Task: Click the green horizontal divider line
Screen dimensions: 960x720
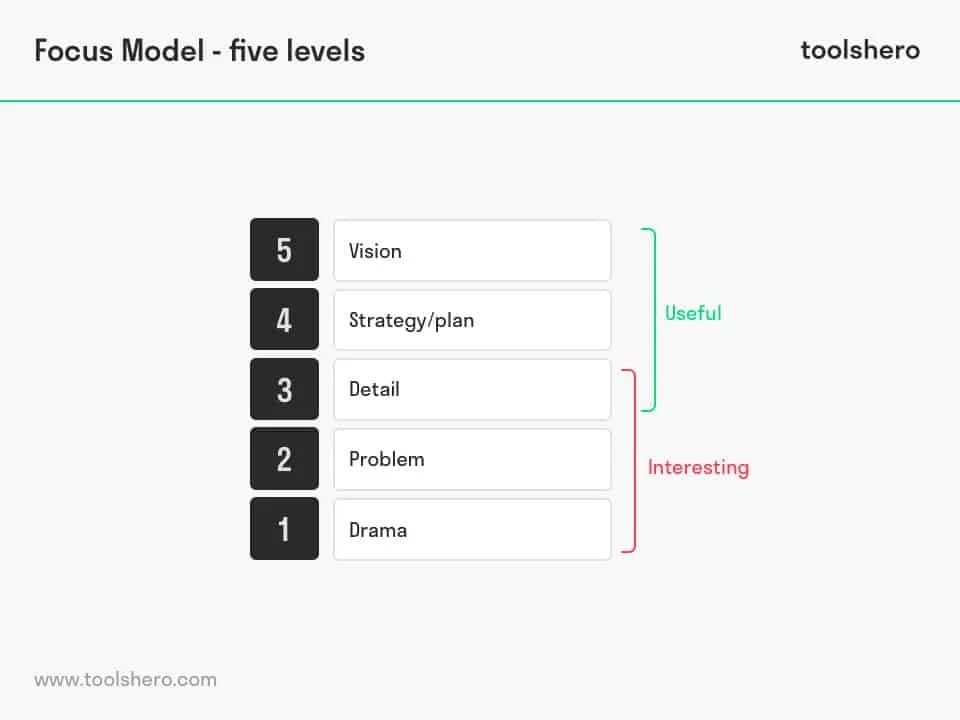Action: click(480, 101)
